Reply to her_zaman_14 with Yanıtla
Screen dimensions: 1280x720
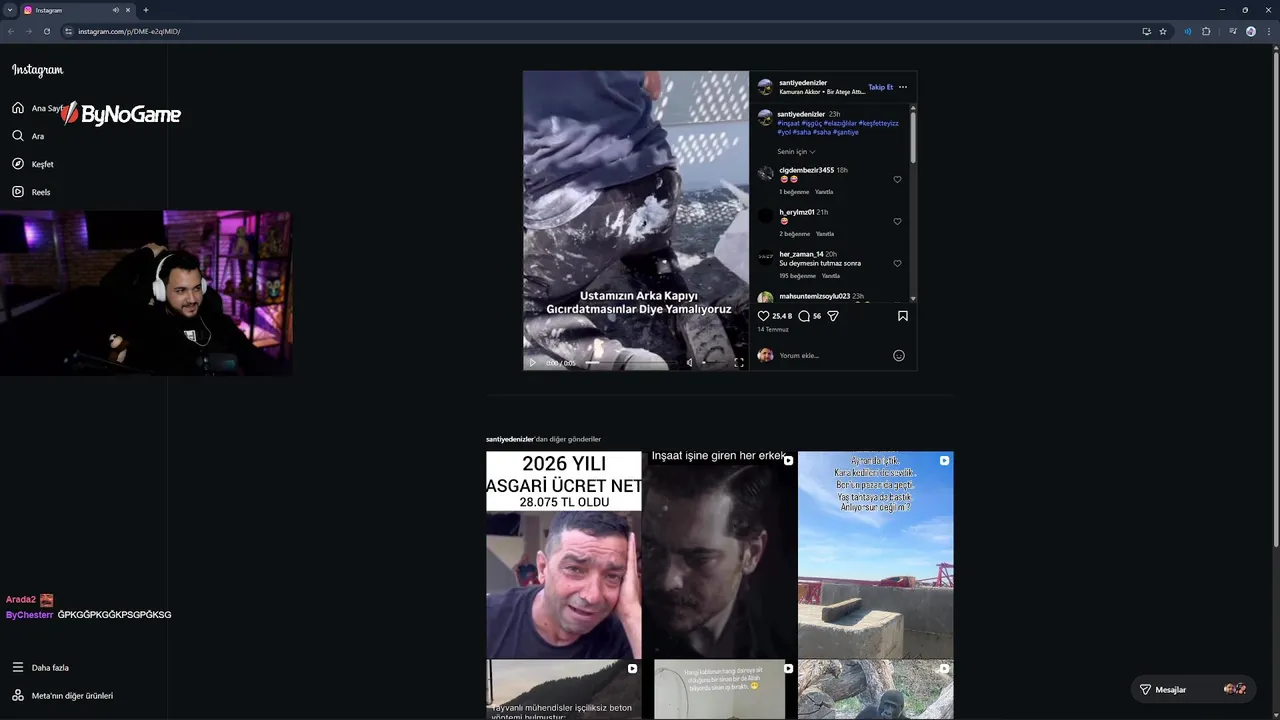click(x=831, y=276)
